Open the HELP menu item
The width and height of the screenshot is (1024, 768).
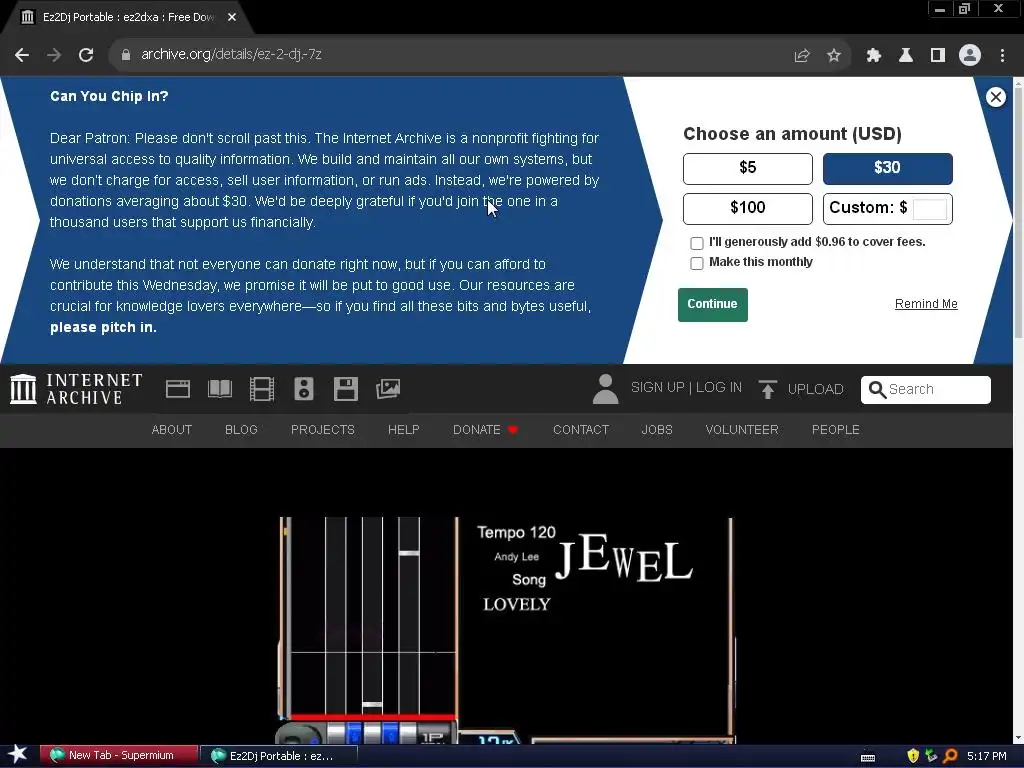point(404,430)
